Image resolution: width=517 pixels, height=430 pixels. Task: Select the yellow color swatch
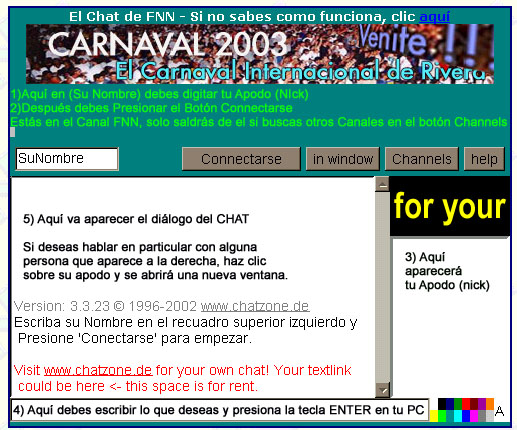pos(434,416)
